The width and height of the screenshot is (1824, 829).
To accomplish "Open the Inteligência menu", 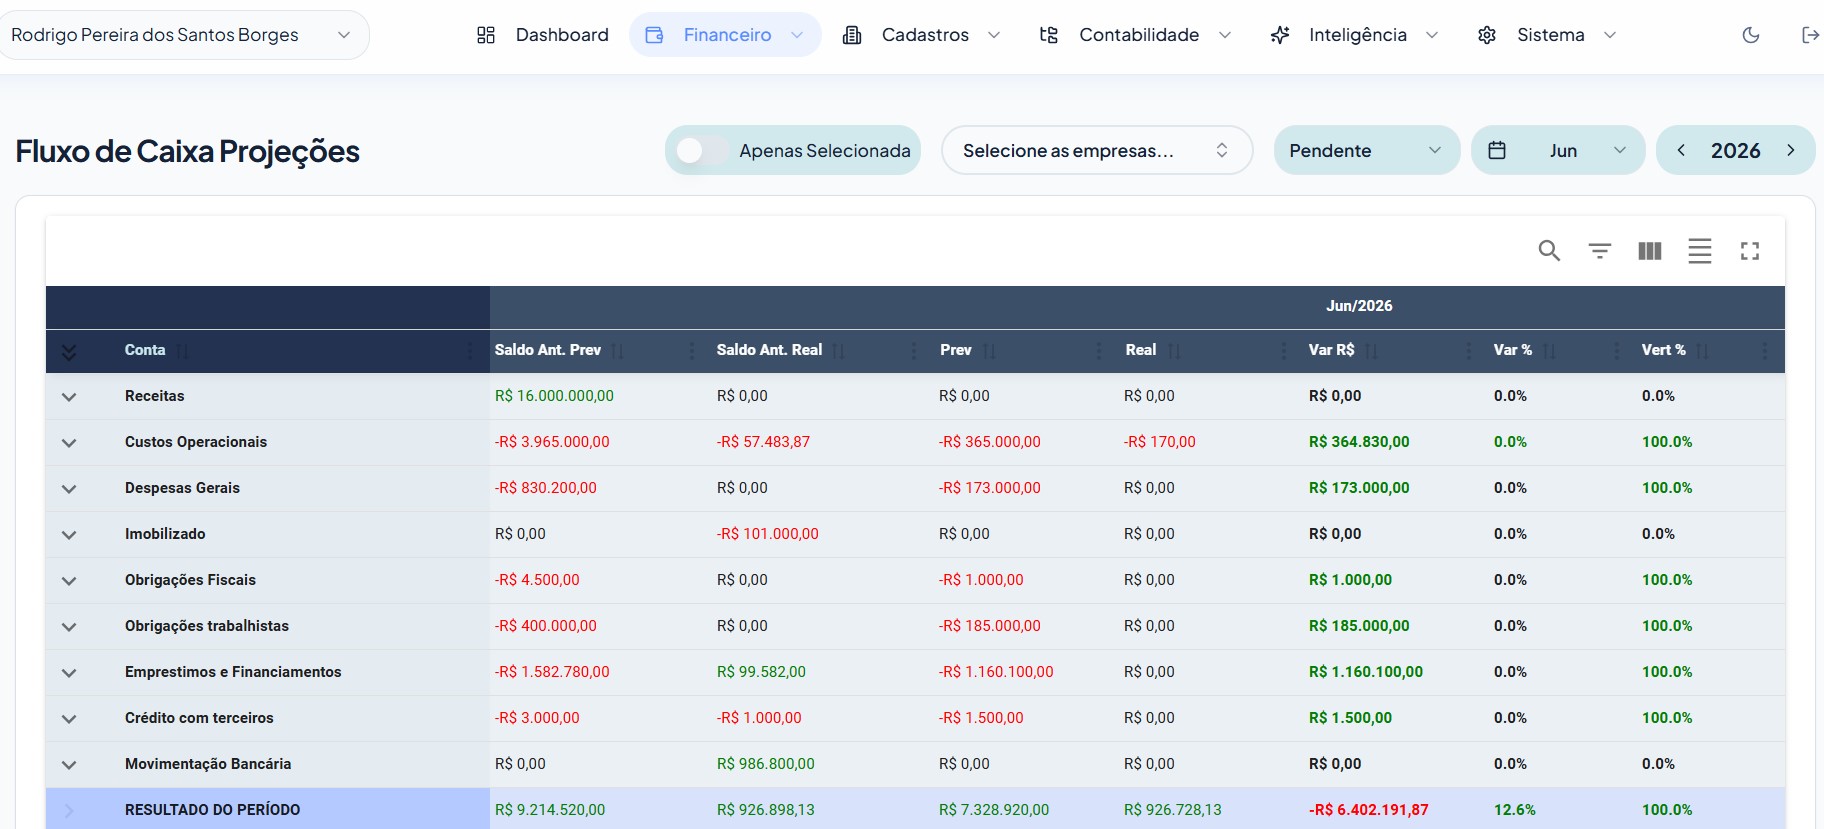I will click(x=1354, y=35).
